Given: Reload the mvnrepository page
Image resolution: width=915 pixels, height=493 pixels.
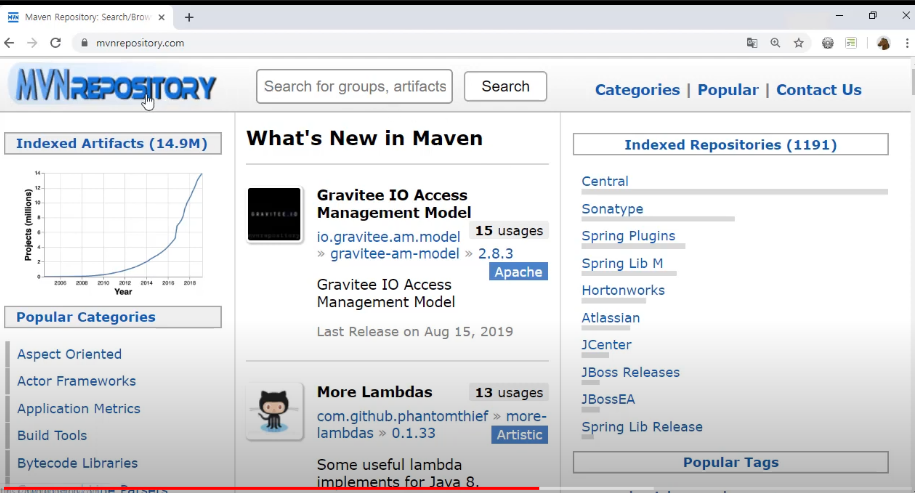Looking at the screenshot, I should [55, 43].
